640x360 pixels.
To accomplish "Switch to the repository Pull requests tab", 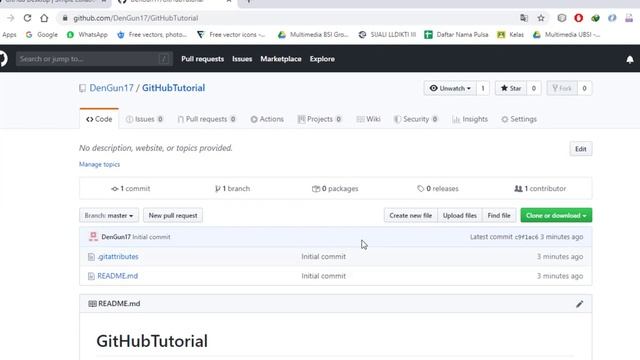I will click(207, 119).
